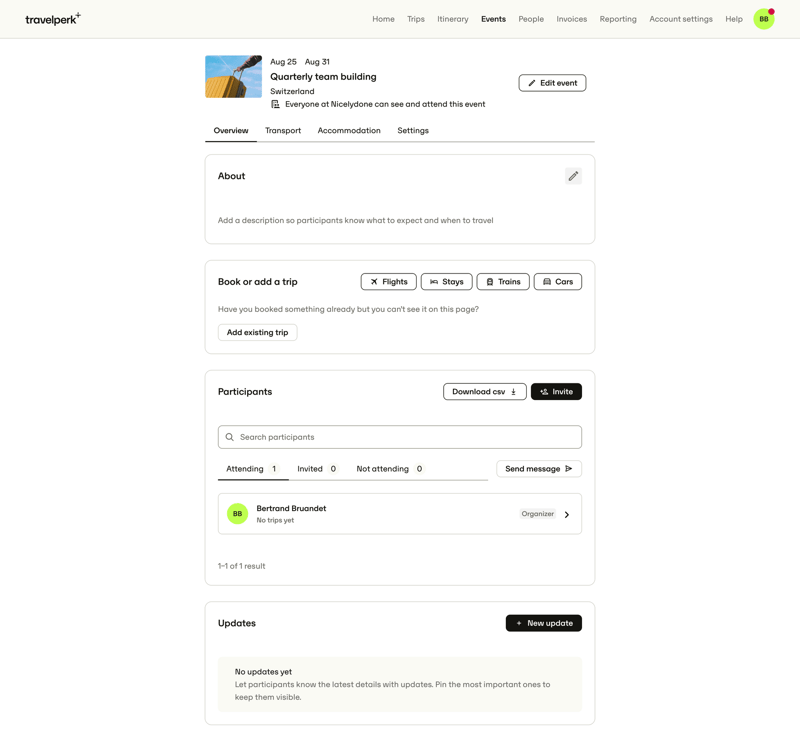The image size is (800, 733).
Task: Switch to the Transport tab
Action: coord(283,130)
